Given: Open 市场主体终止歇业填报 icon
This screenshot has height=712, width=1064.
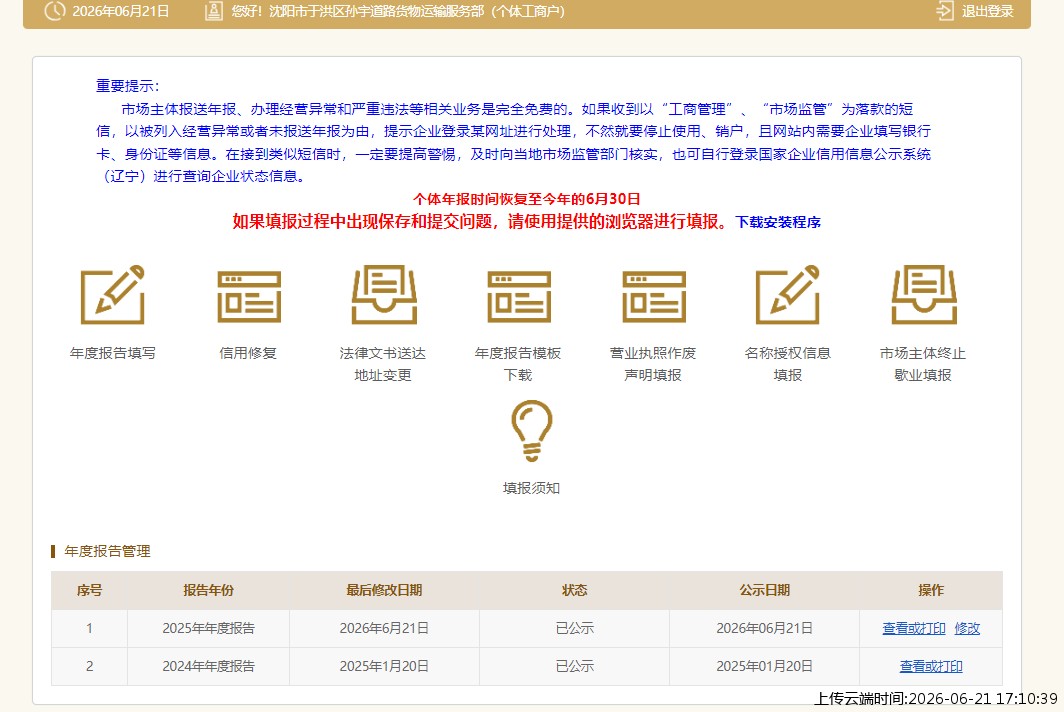Looking at the screenshot, I should click(924, 295).
